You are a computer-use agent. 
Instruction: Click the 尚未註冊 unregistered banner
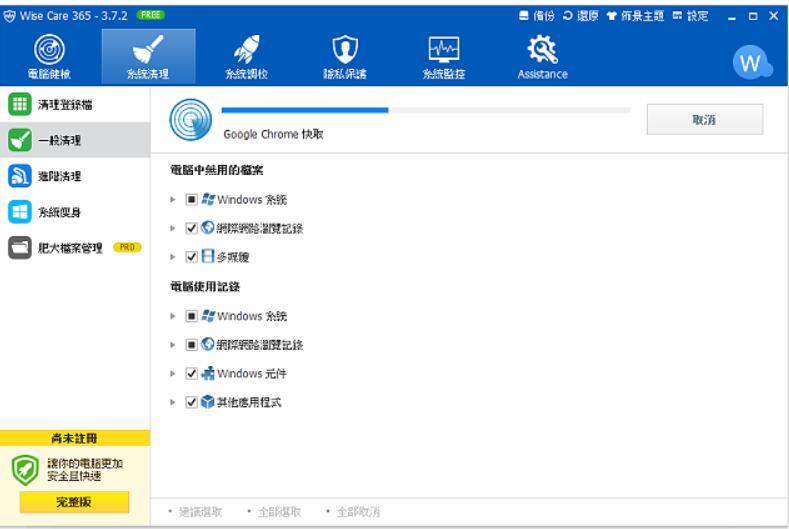[x=75, y=438]
